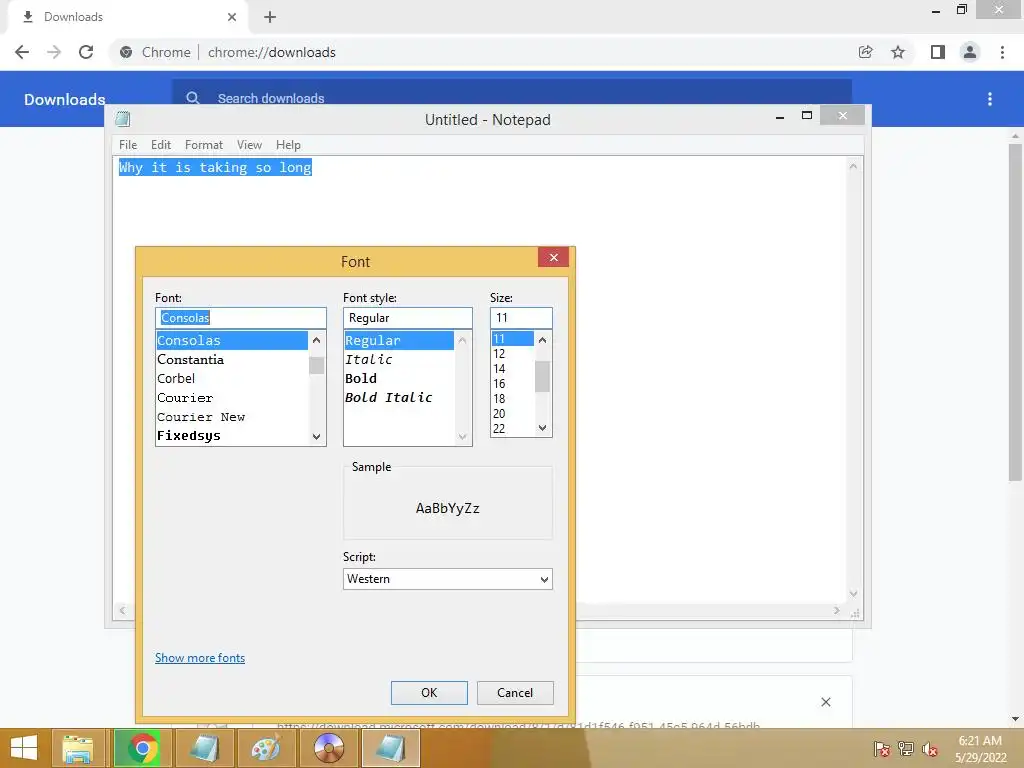Select active Notepad taskbar icon
1024x768 pixels.
pos(390,748)
